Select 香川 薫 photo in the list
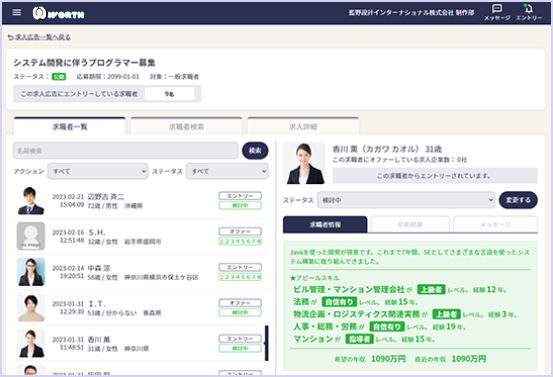This screenshot has width=553, height=377. (31, 343)
